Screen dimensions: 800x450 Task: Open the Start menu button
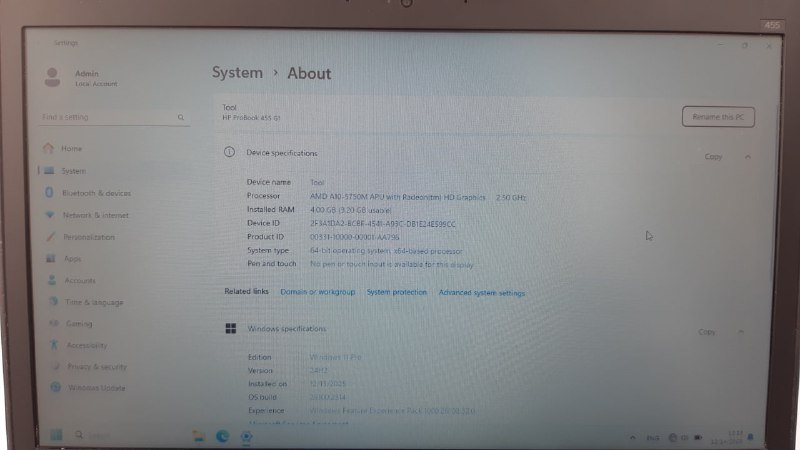[x=56, y=435]
